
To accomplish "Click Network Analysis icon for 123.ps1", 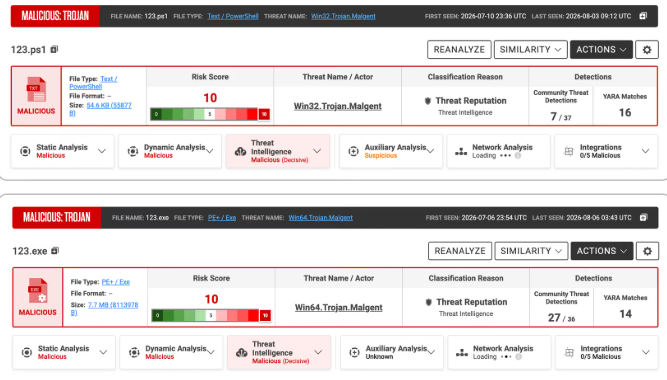I will point(461,151).
